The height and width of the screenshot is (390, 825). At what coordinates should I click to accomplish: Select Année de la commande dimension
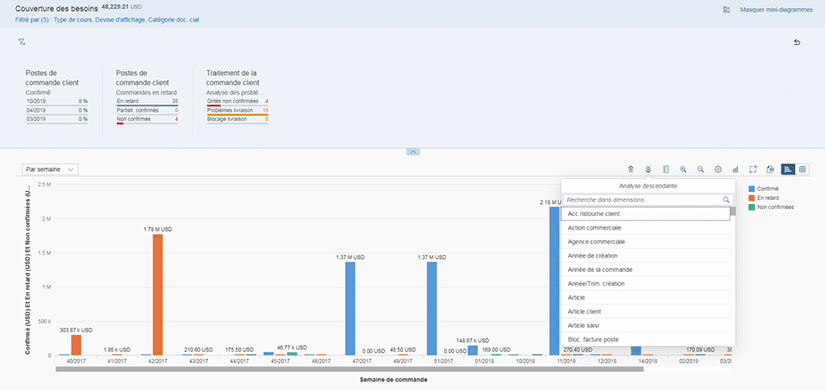[646, 269]
